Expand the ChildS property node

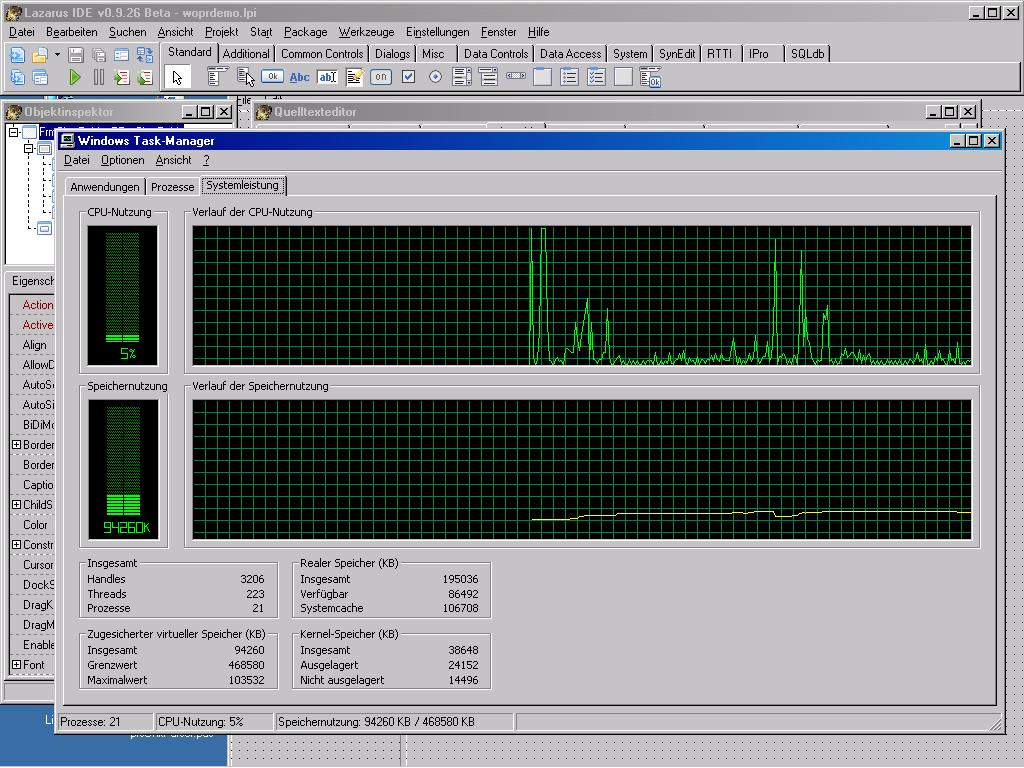(16, 504)
